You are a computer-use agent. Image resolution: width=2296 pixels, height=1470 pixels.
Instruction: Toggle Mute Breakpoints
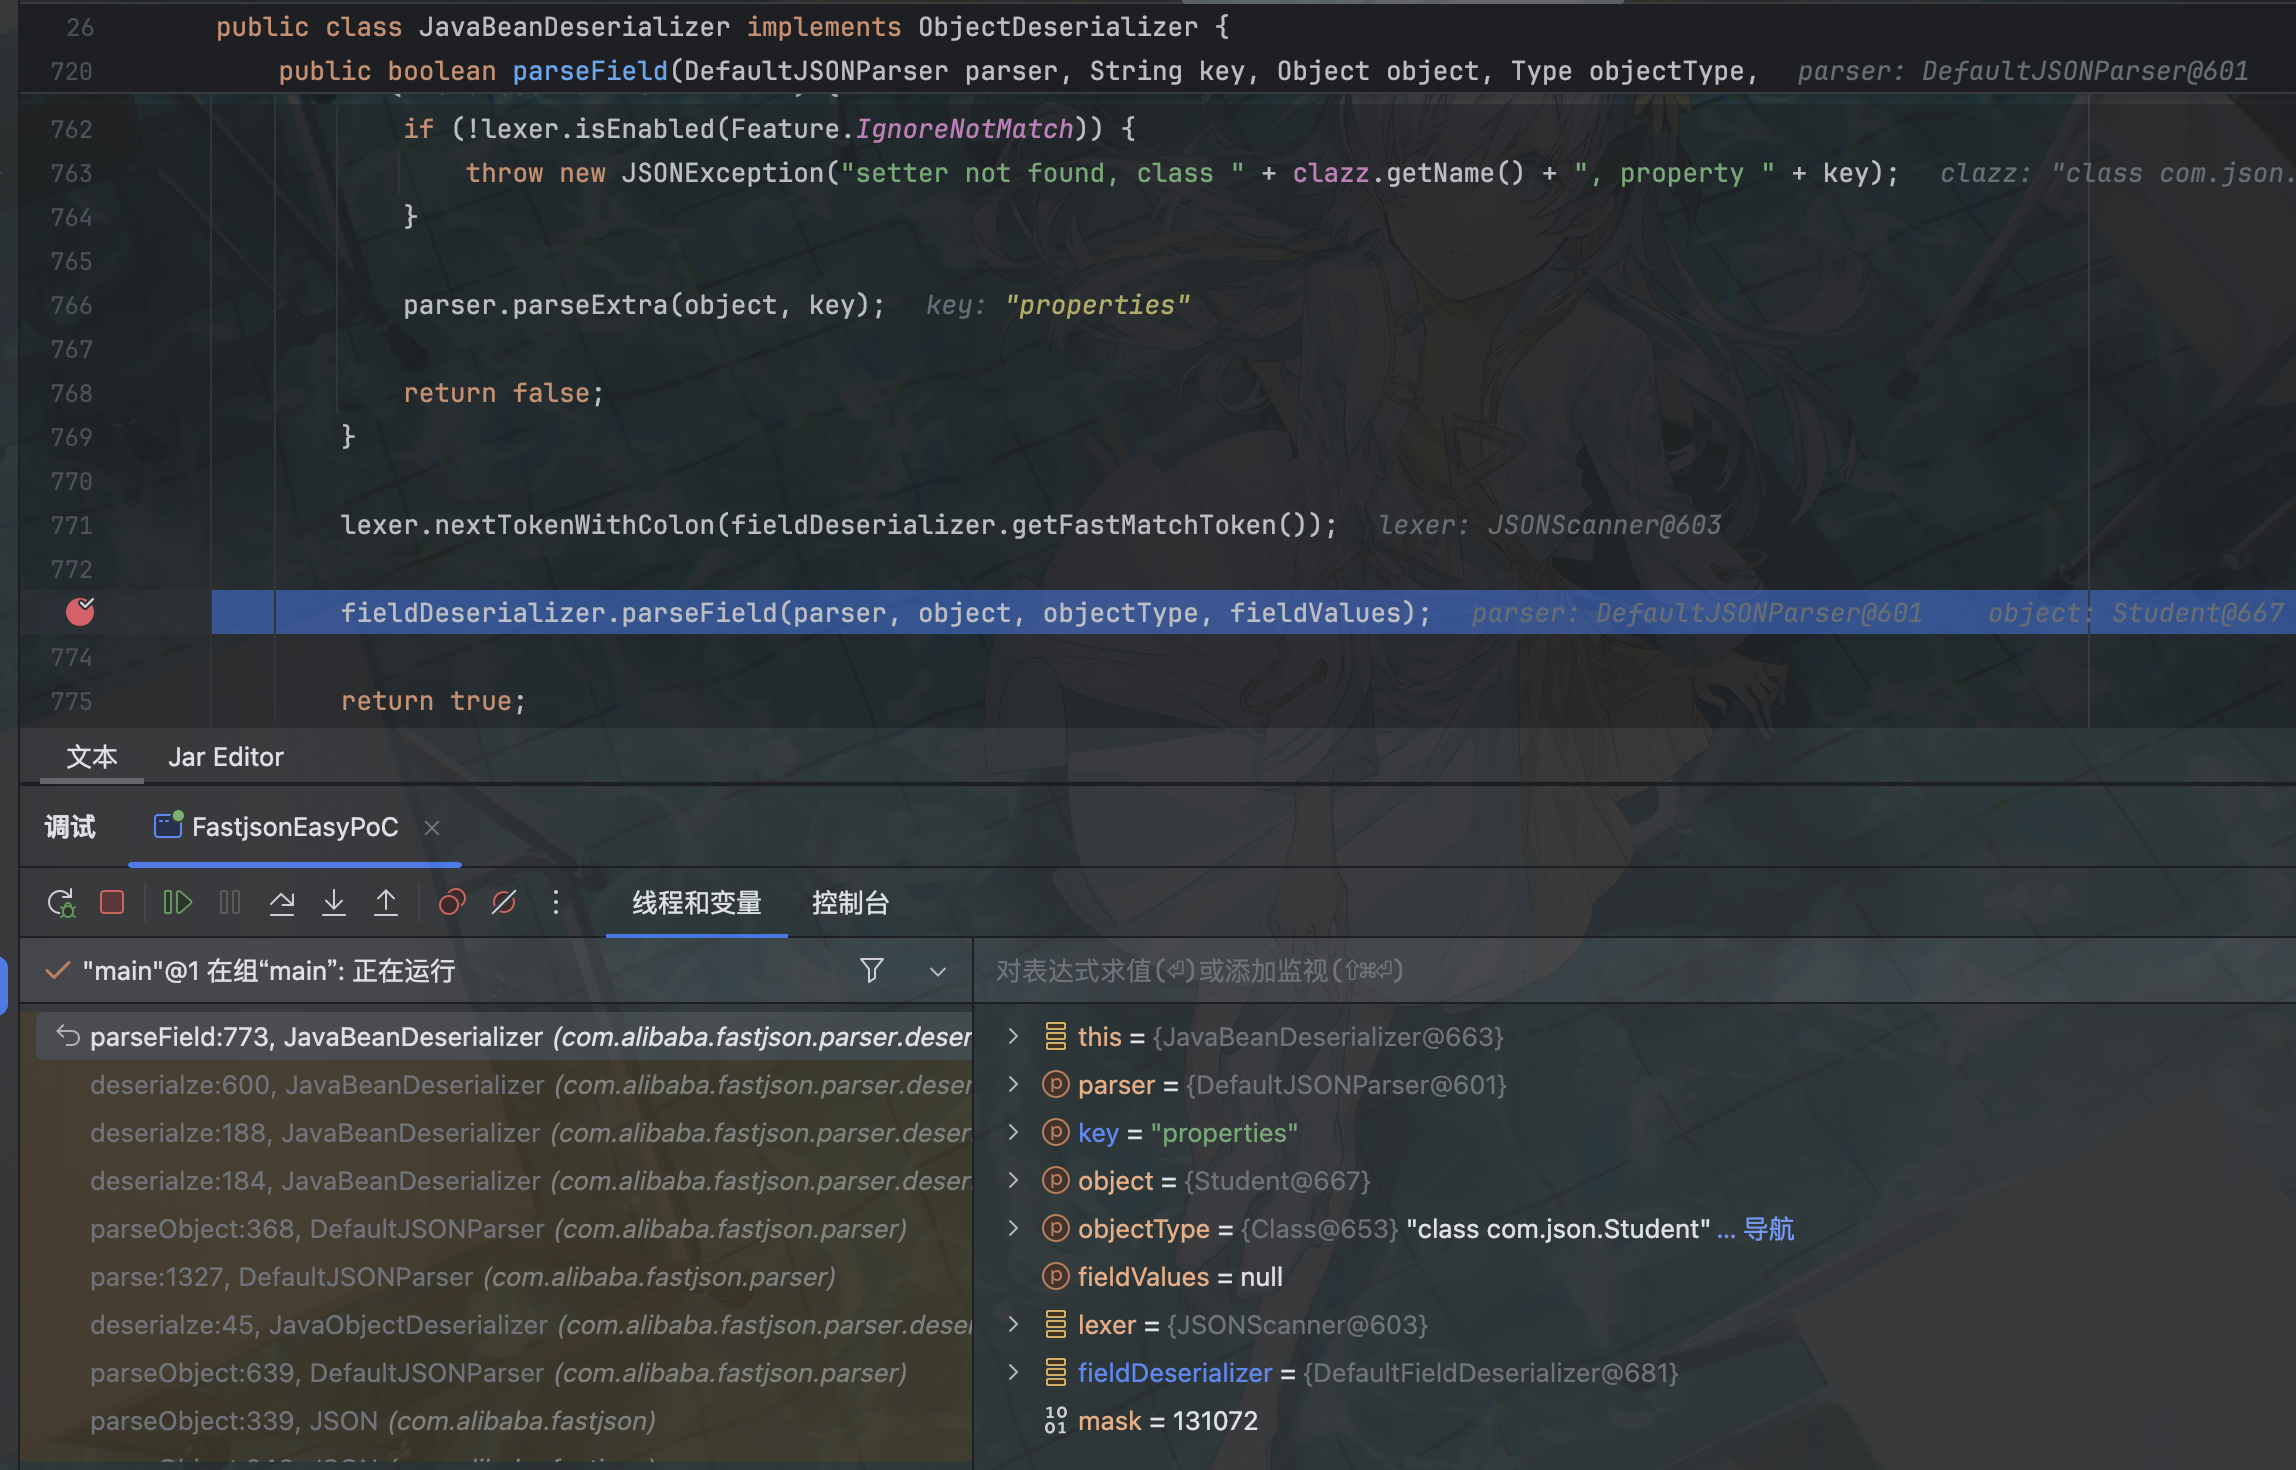[x=504, y=903]
